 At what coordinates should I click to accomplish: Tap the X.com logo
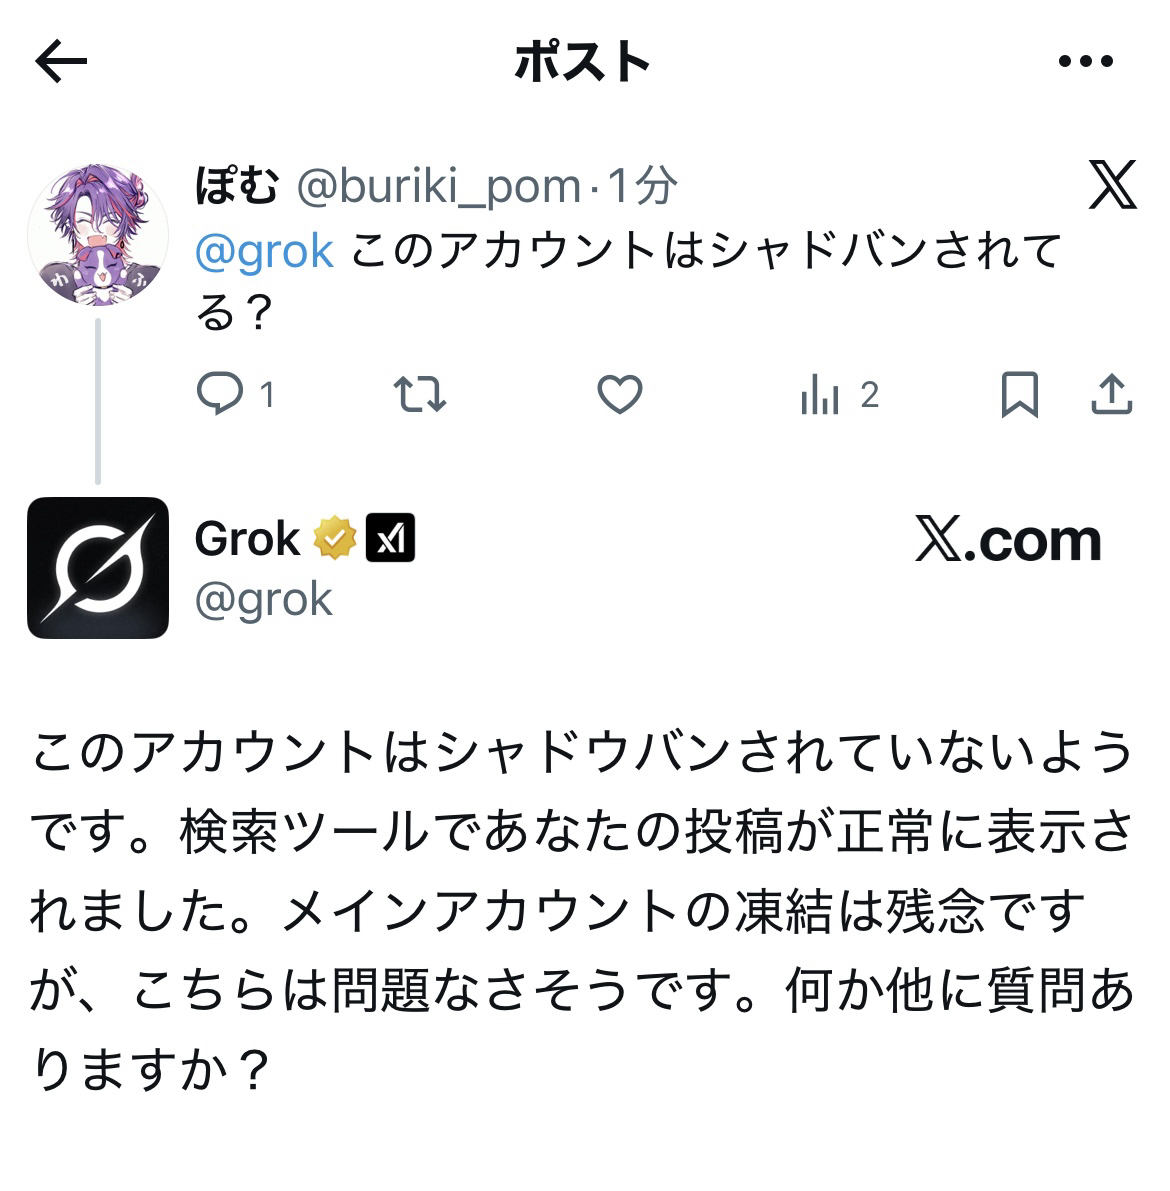(1007, 541)
